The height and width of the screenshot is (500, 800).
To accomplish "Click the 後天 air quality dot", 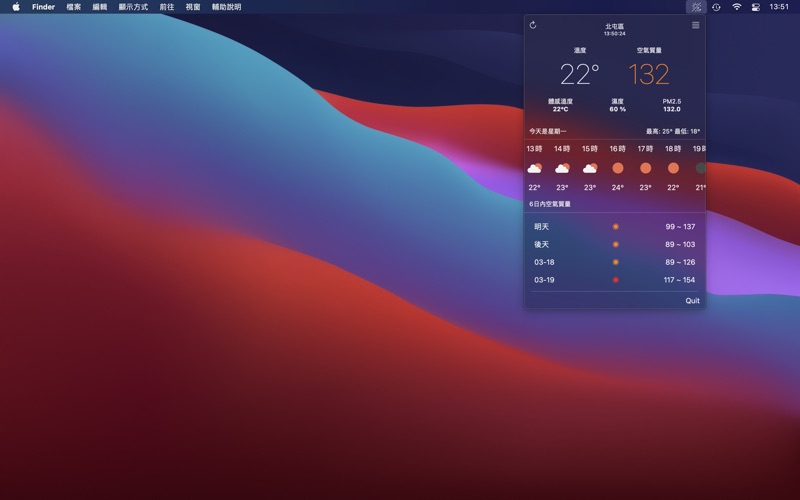I will coord(616,244).
